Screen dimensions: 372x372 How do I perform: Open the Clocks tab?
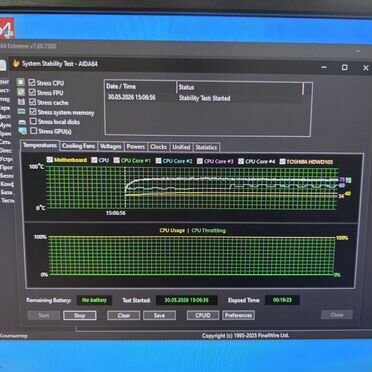pyautogui.click(x=158, y=147)
